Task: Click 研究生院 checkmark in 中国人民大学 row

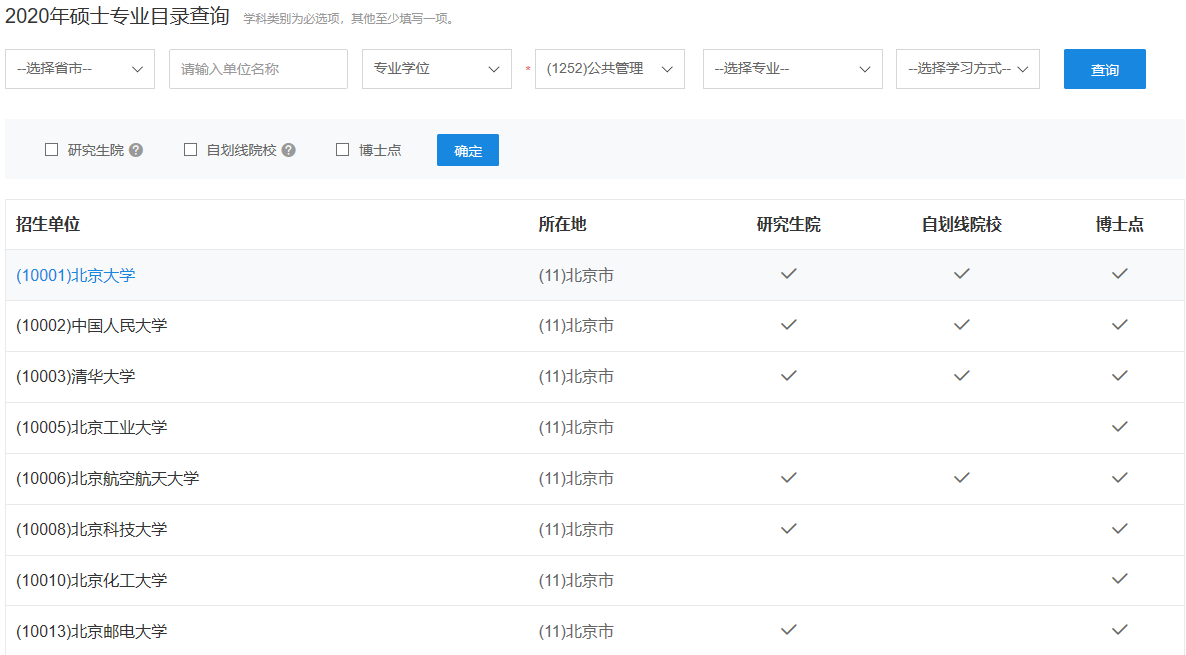Action: [x=789, y=324]
